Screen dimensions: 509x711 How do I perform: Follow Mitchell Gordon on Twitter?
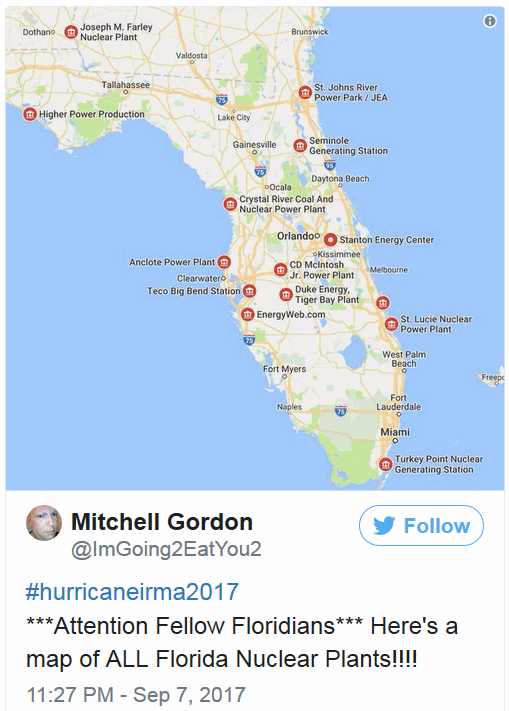[x=421, y=526]
